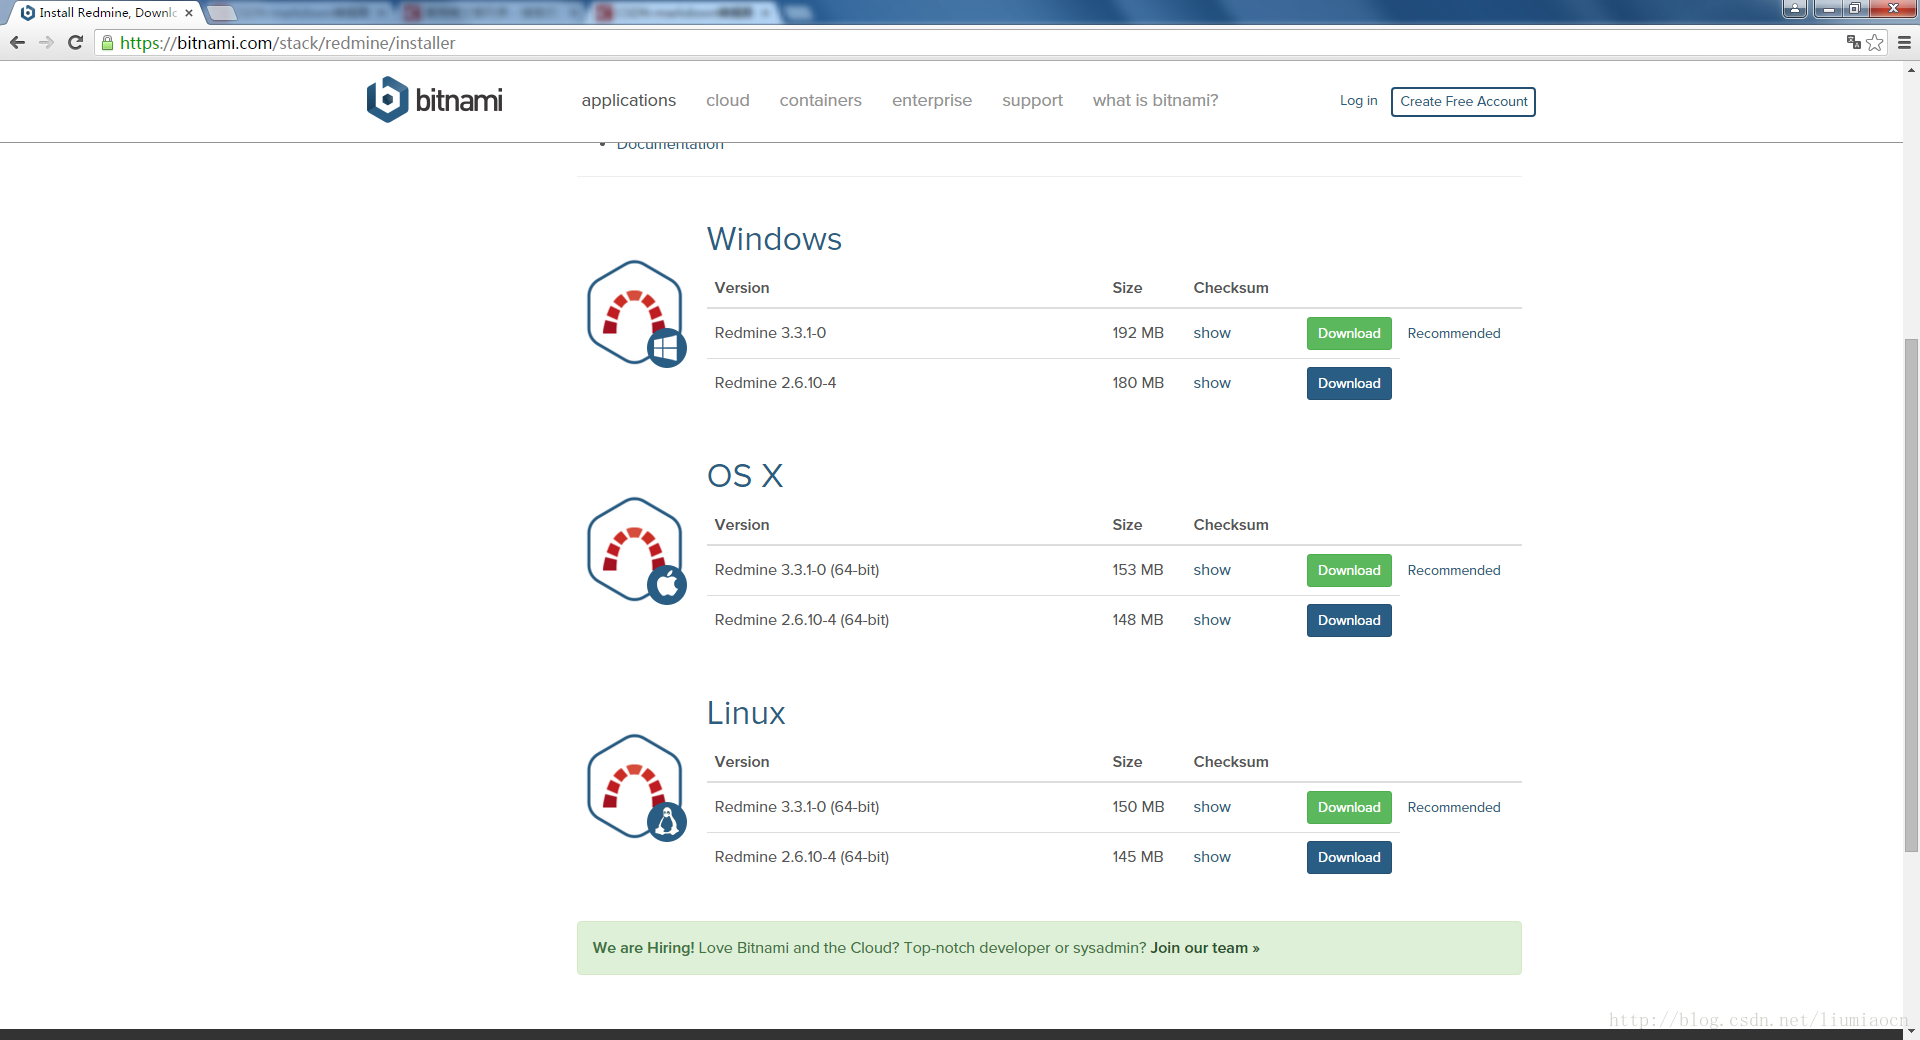This screenshot has height=1040, width=1920.
Task: Click Recommended label in OS X table
Action: (x=1454, y=570)
